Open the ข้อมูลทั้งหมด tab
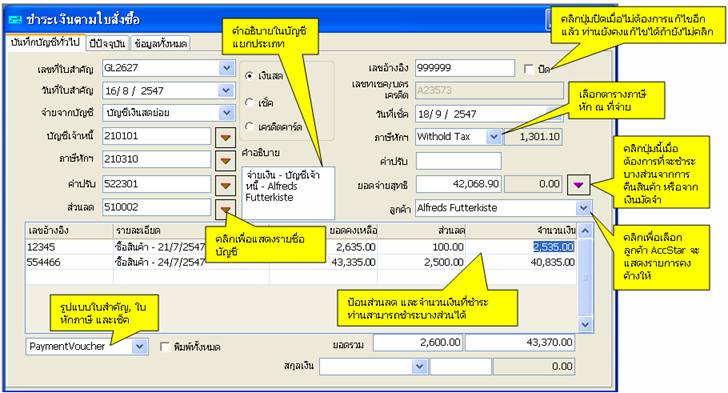This screenshot has width=728, height=393. click(161, 43)
